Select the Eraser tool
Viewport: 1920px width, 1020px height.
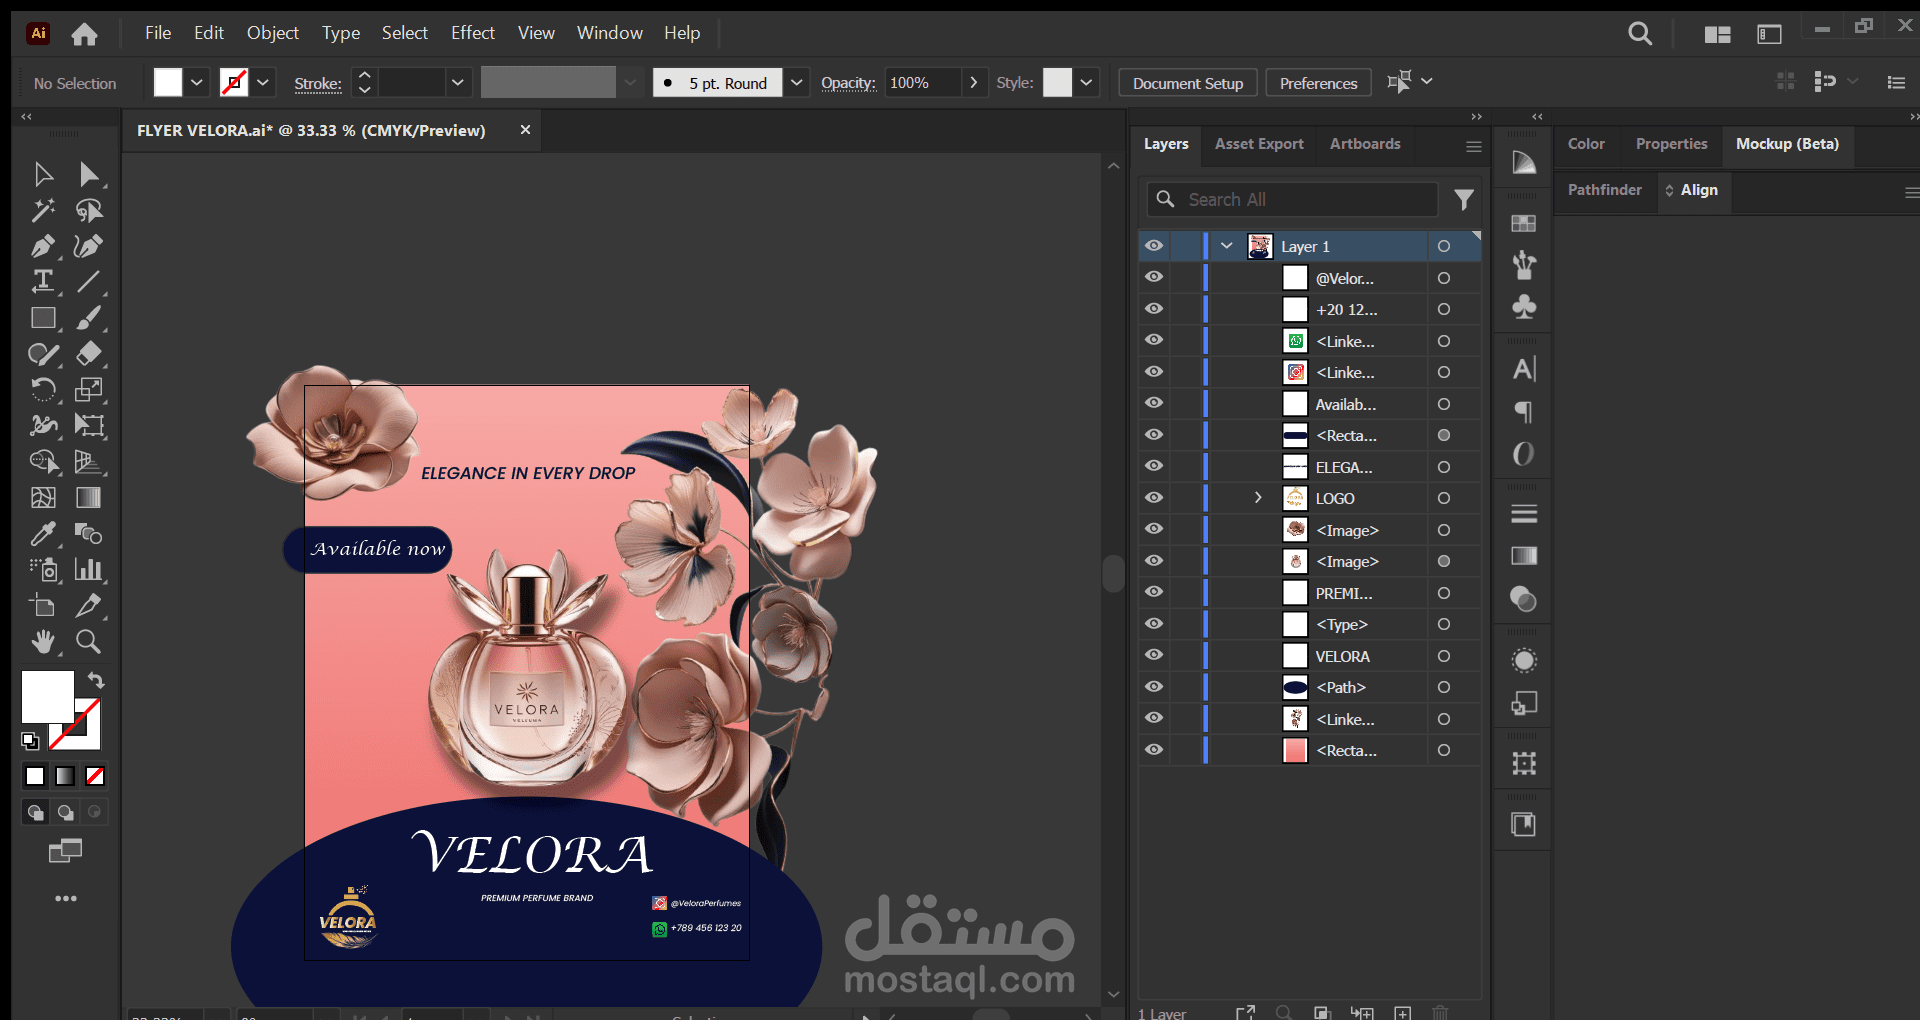pyautogui.click(x=88, y=353)
